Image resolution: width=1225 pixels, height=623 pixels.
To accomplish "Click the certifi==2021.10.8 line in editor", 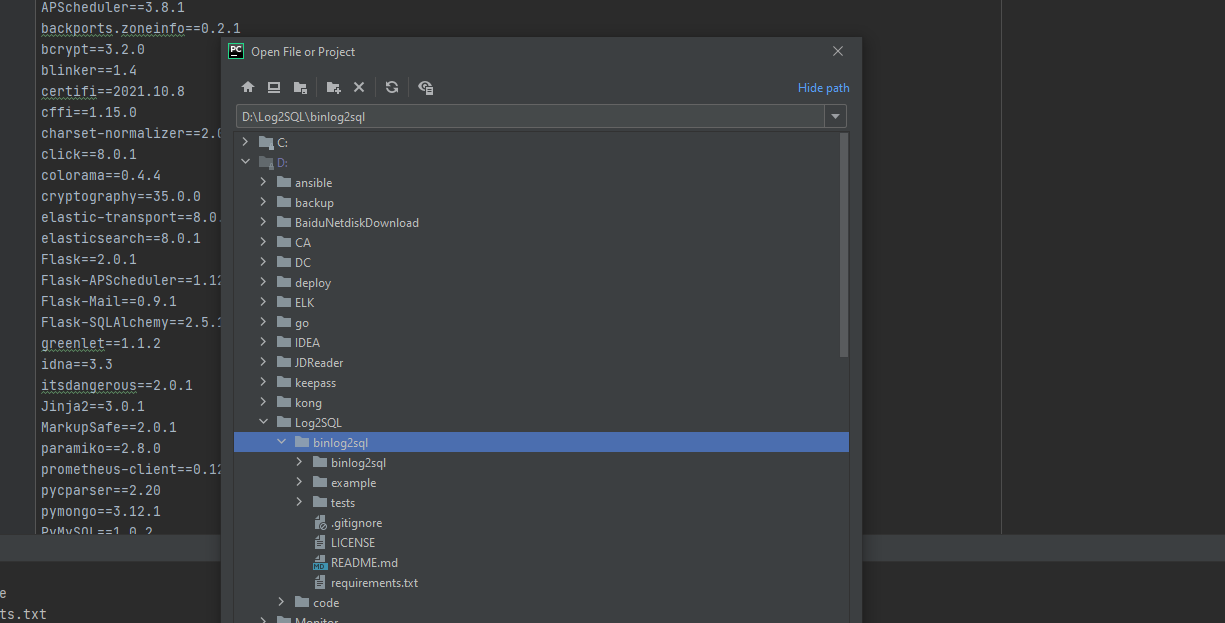I will pyautogui.click(x=113, y=91).
